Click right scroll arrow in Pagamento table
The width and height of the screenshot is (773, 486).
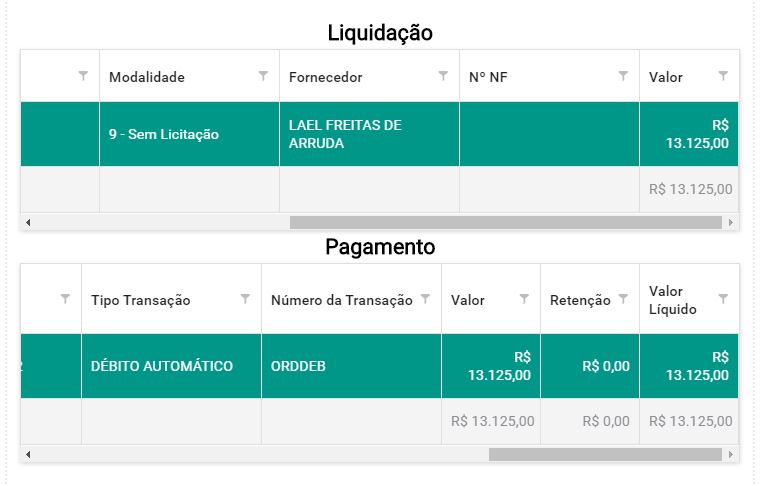[x=731, y=454]
